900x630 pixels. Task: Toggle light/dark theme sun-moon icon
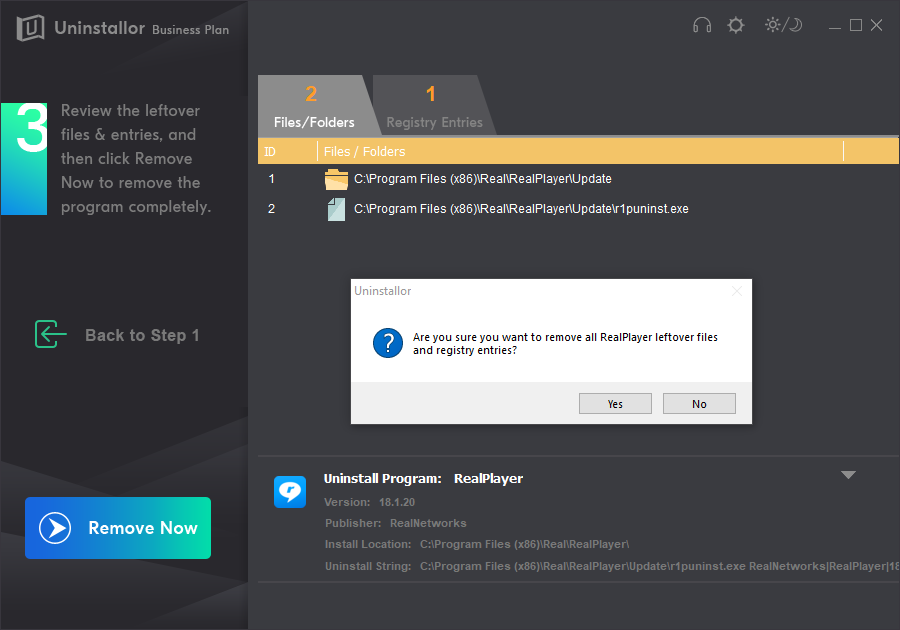(x=783, y=25)
